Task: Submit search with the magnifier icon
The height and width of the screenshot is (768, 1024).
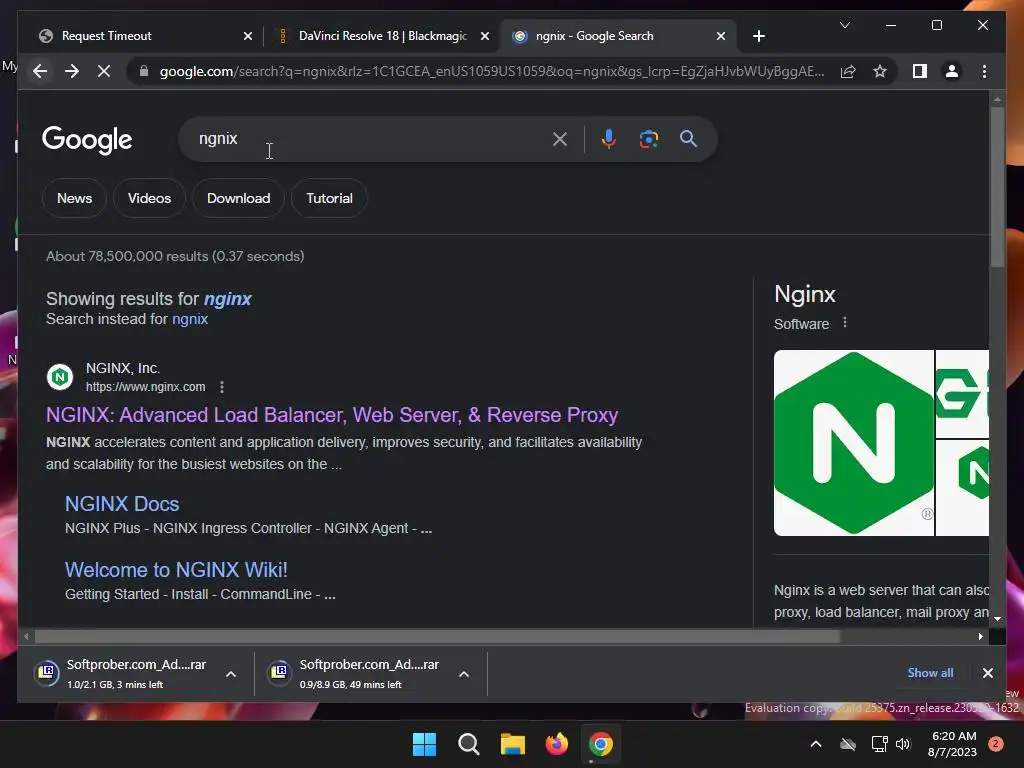Action: 688,139
